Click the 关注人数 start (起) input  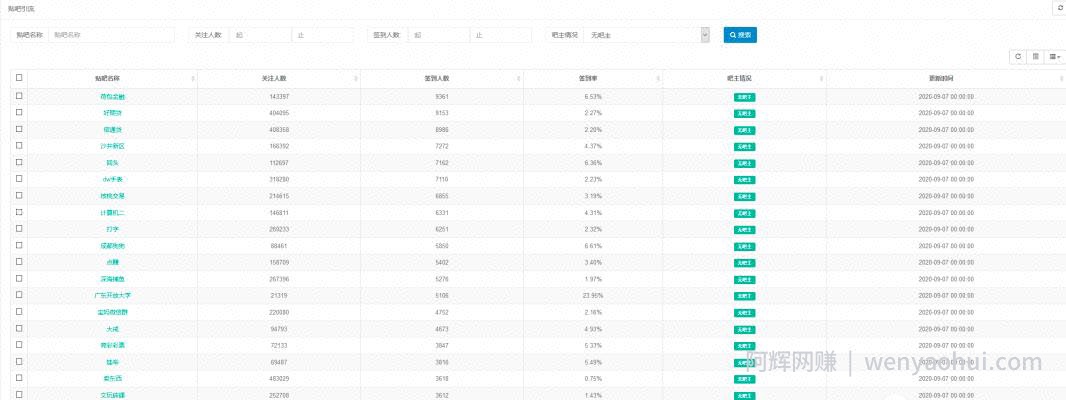[x=260, y=35]
